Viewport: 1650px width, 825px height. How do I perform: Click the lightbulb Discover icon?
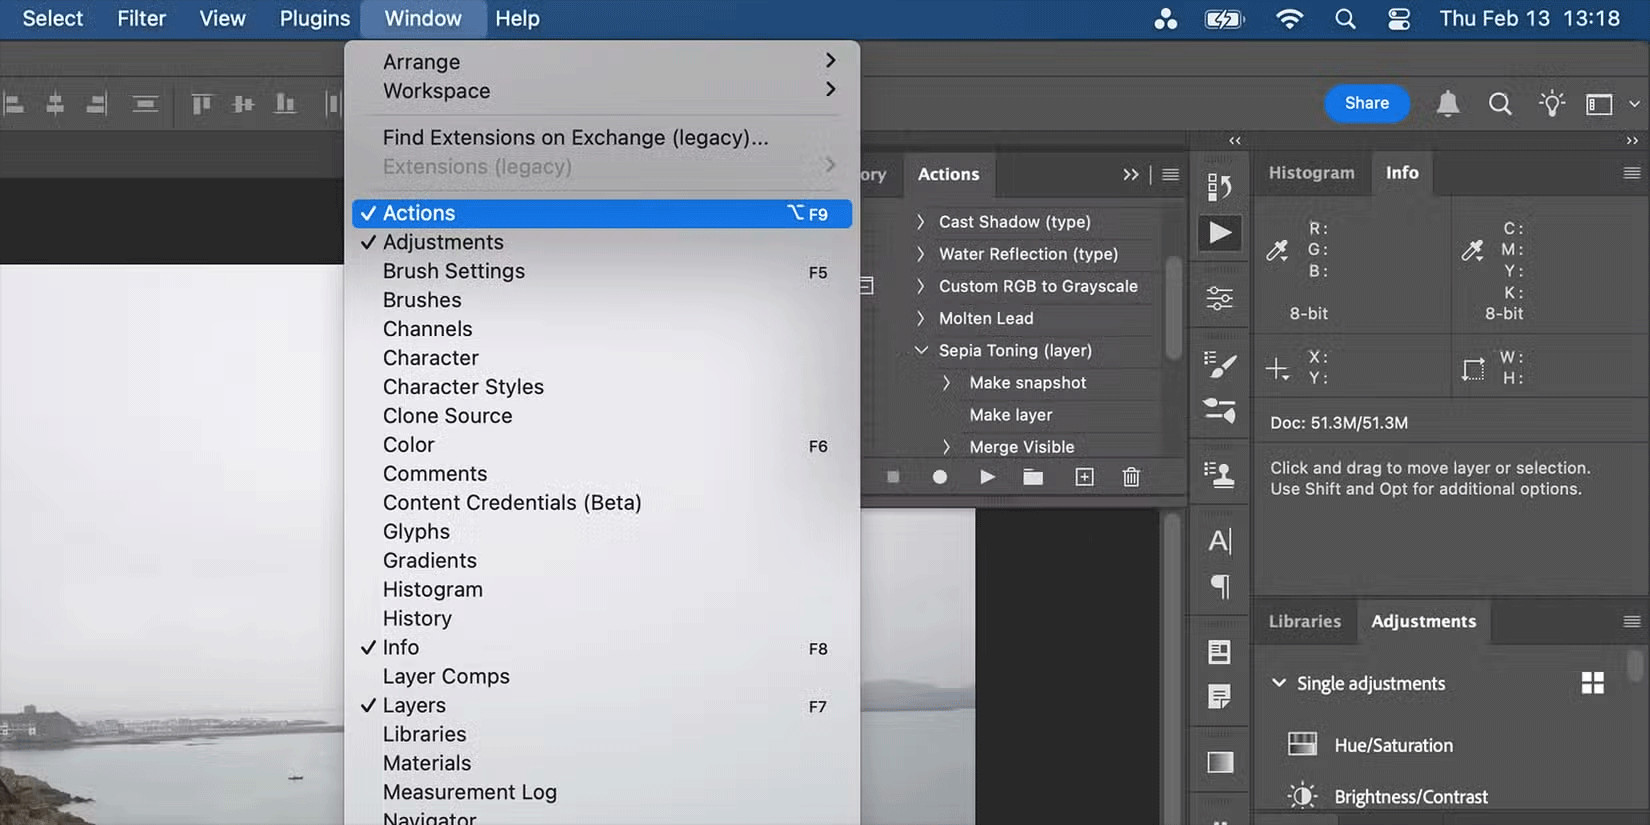1551,103
